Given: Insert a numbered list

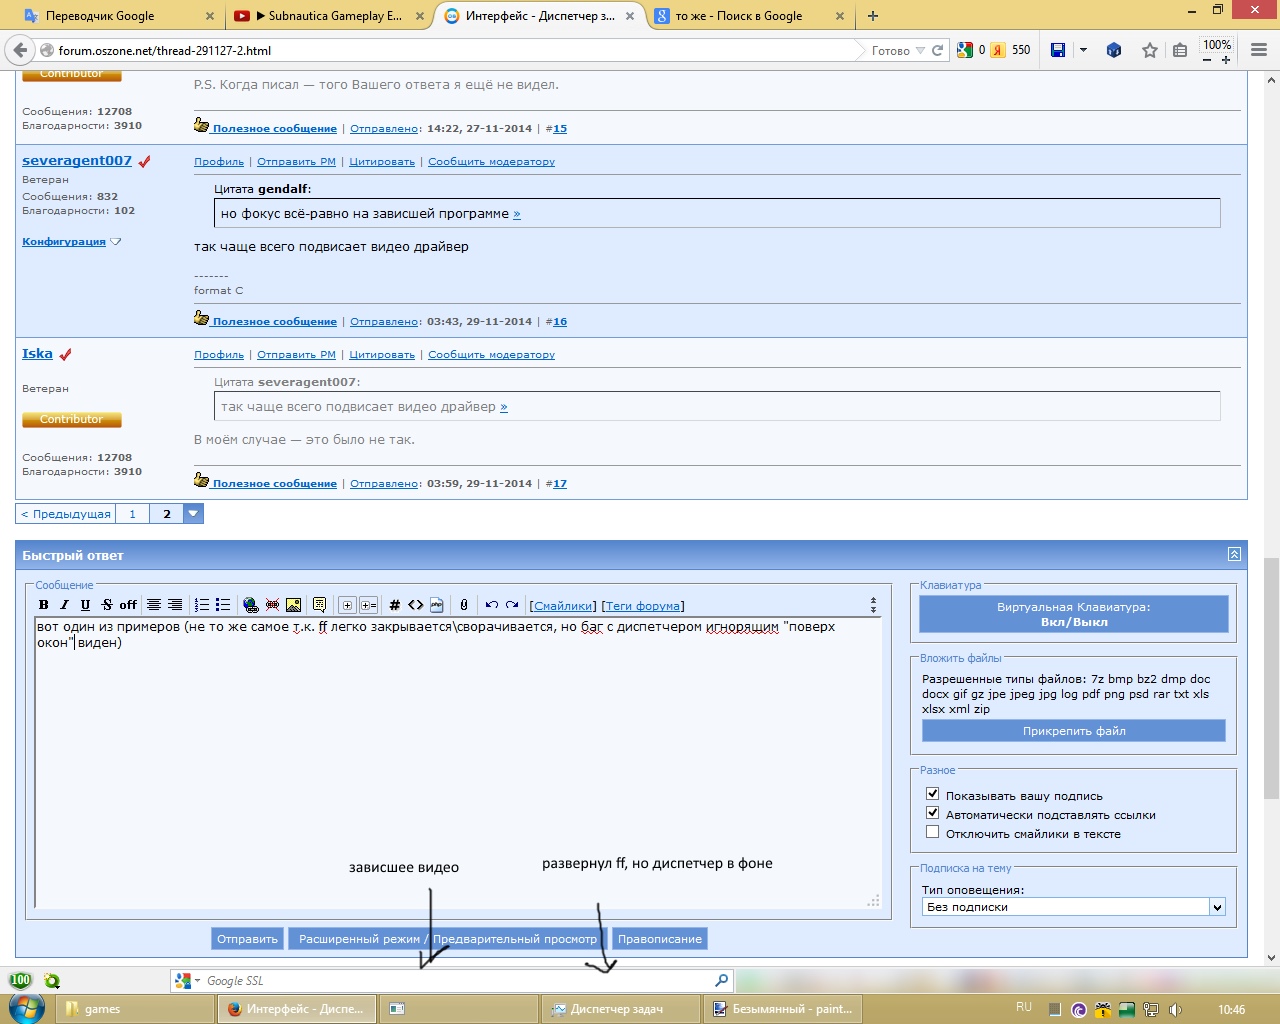Looking at the screenshot, I should tap(201, 605).
